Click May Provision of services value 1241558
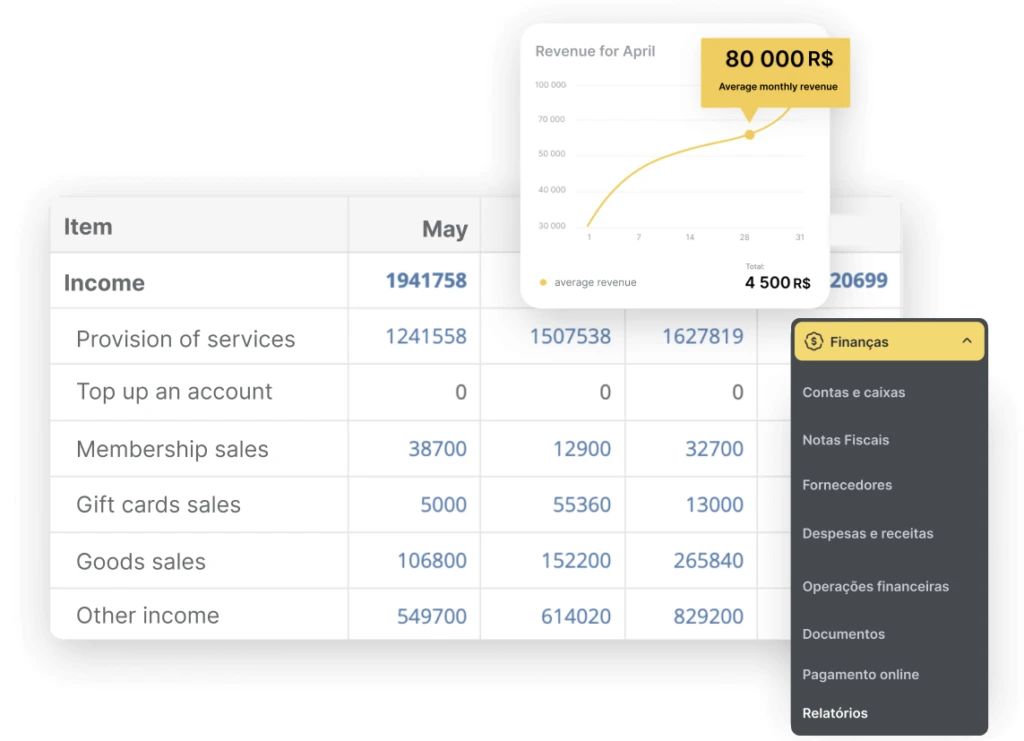1024x741 pixels. pos(426,337)
